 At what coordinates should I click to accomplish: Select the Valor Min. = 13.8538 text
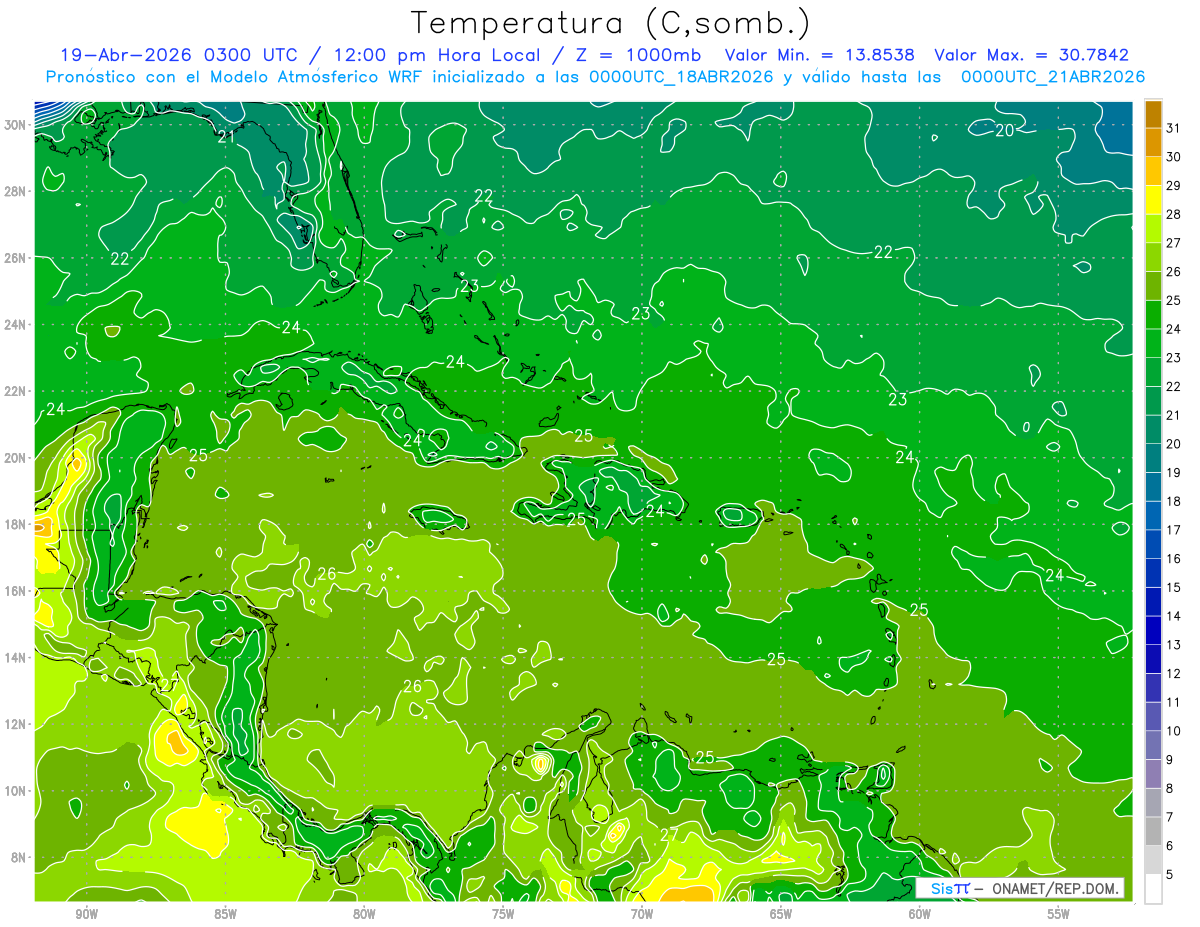[x=821, y=55]
